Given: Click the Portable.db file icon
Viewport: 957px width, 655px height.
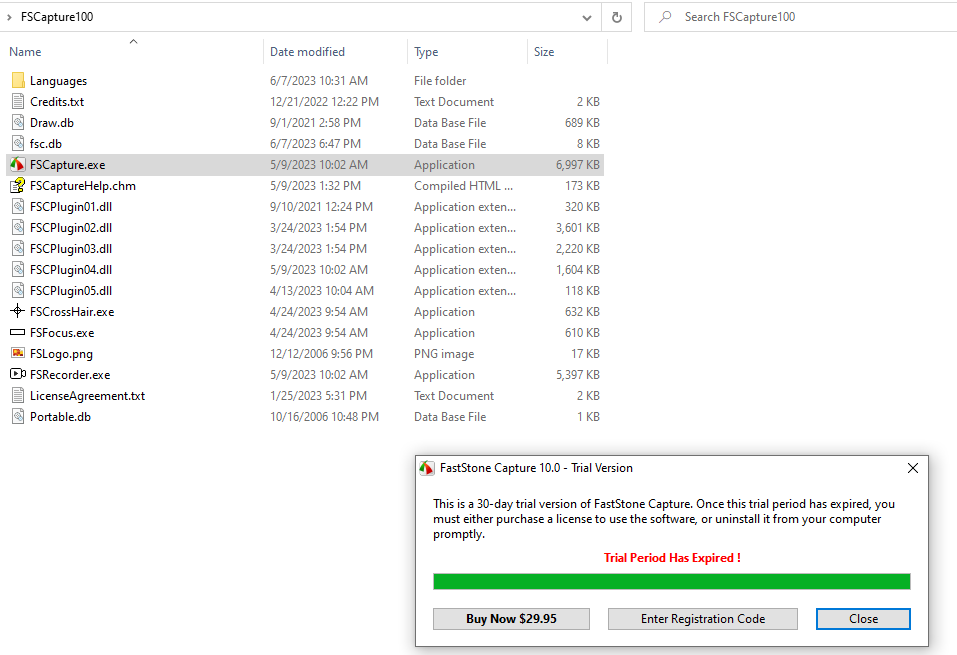Looking at the screenshot, I should pos(18,416).
